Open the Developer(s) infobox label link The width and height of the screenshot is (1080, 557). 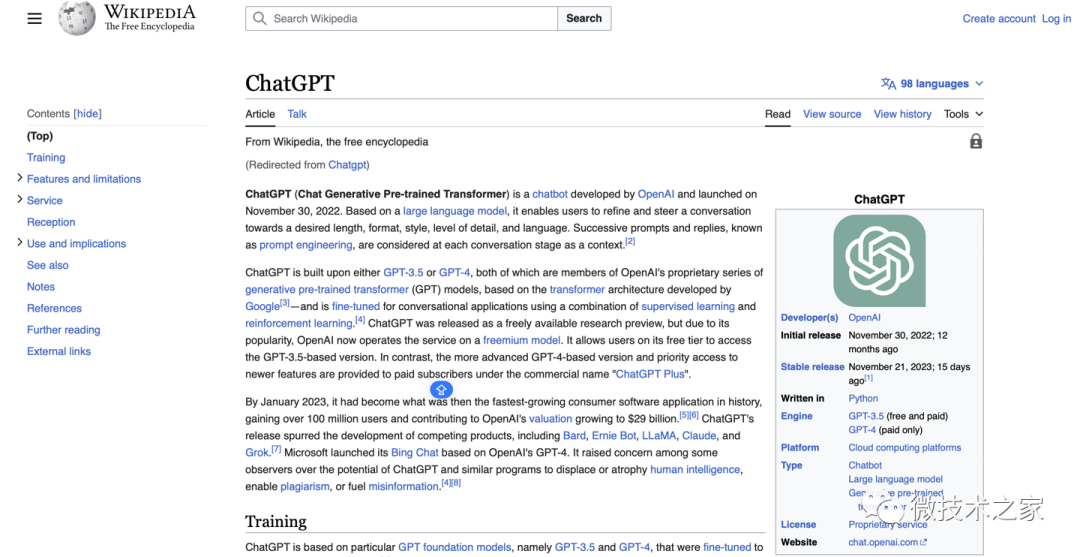click(x=809, y=317)
